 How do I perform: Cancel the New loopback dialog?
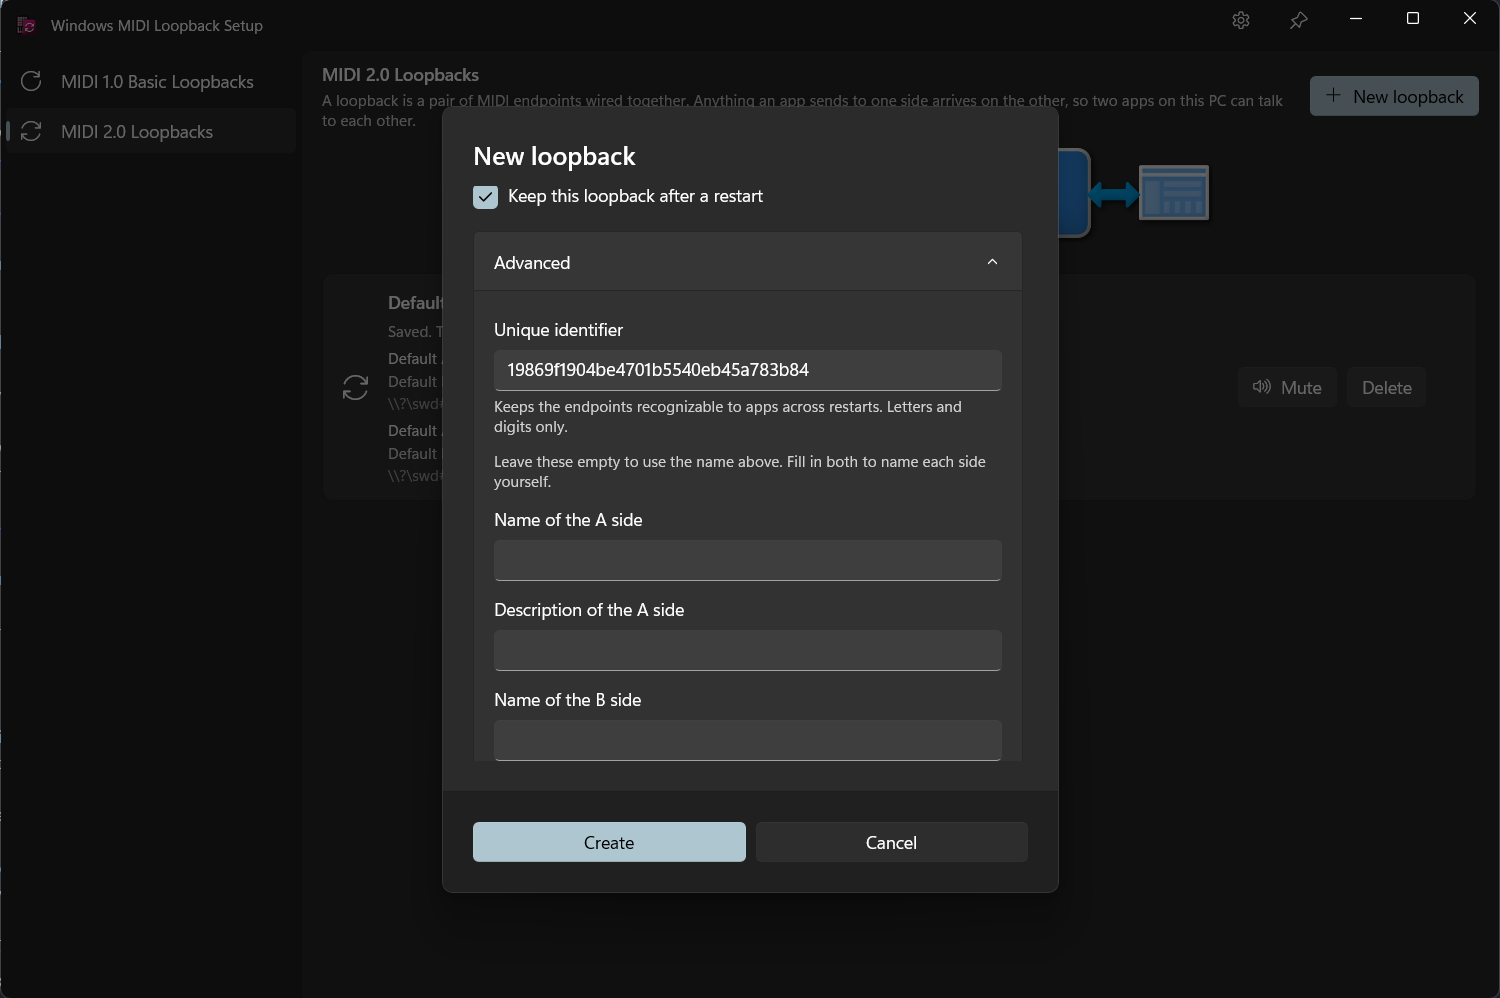[x=891, y=842]
